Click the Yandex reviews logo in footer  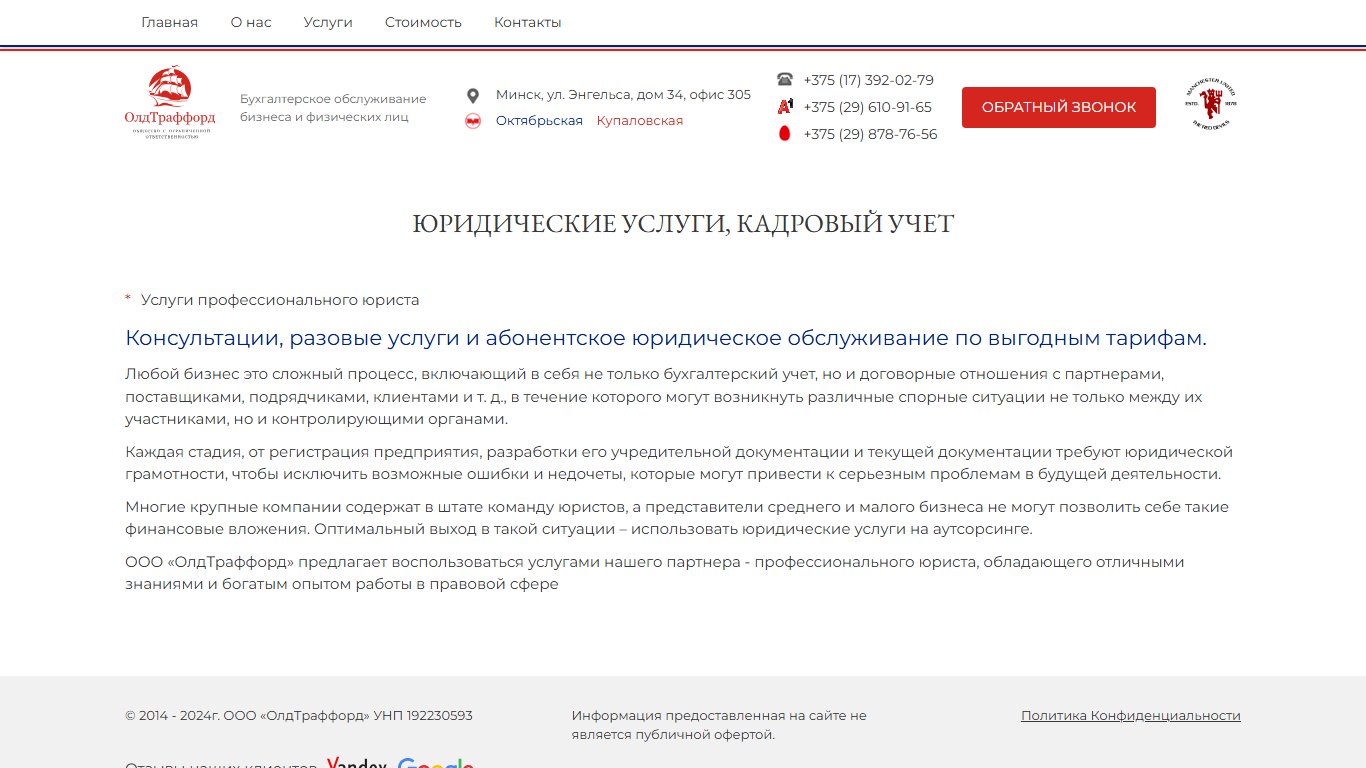[357, 763]
